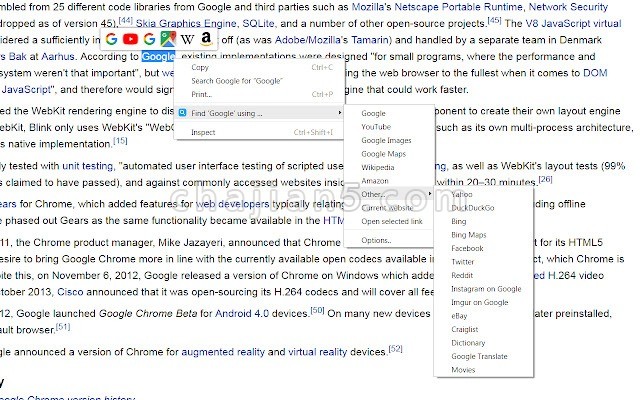
Task: Select Dictionary in the Other list
Action: point(484,342)
